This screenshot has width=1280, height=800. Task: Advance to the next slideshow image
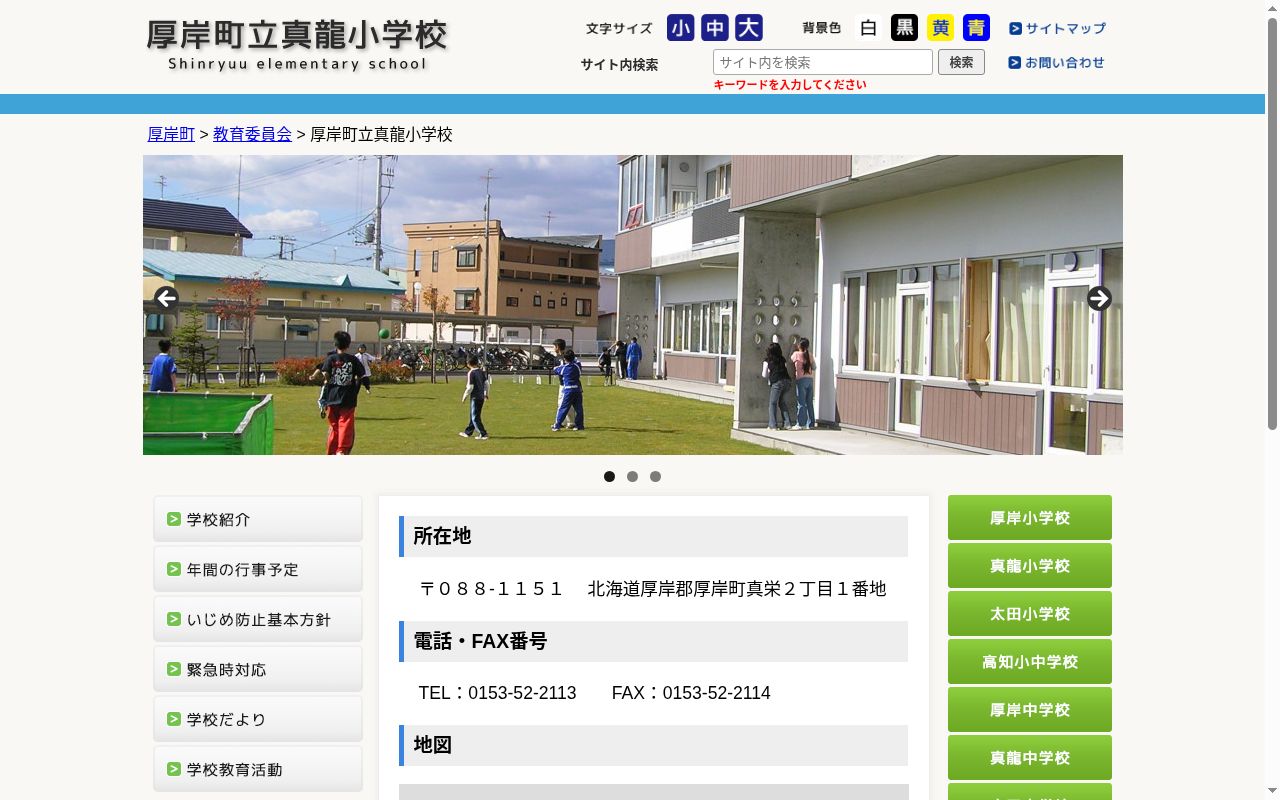coord(1099,298)
